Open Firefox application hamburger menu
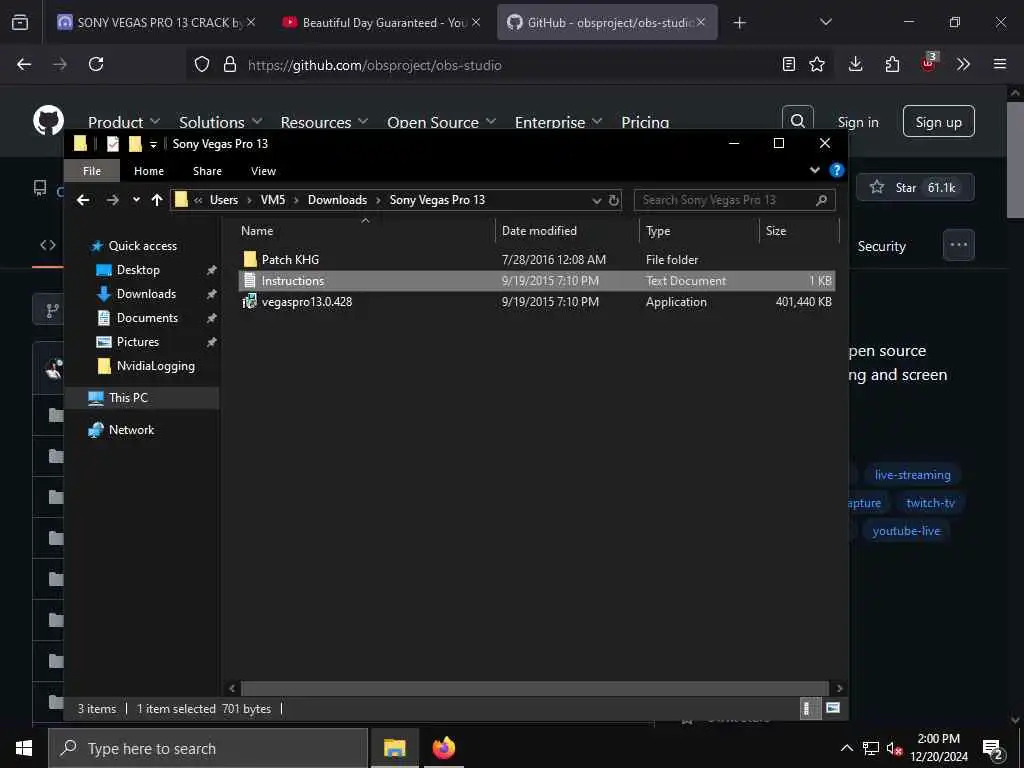 pyautogui.click(x=1000, y=64)
